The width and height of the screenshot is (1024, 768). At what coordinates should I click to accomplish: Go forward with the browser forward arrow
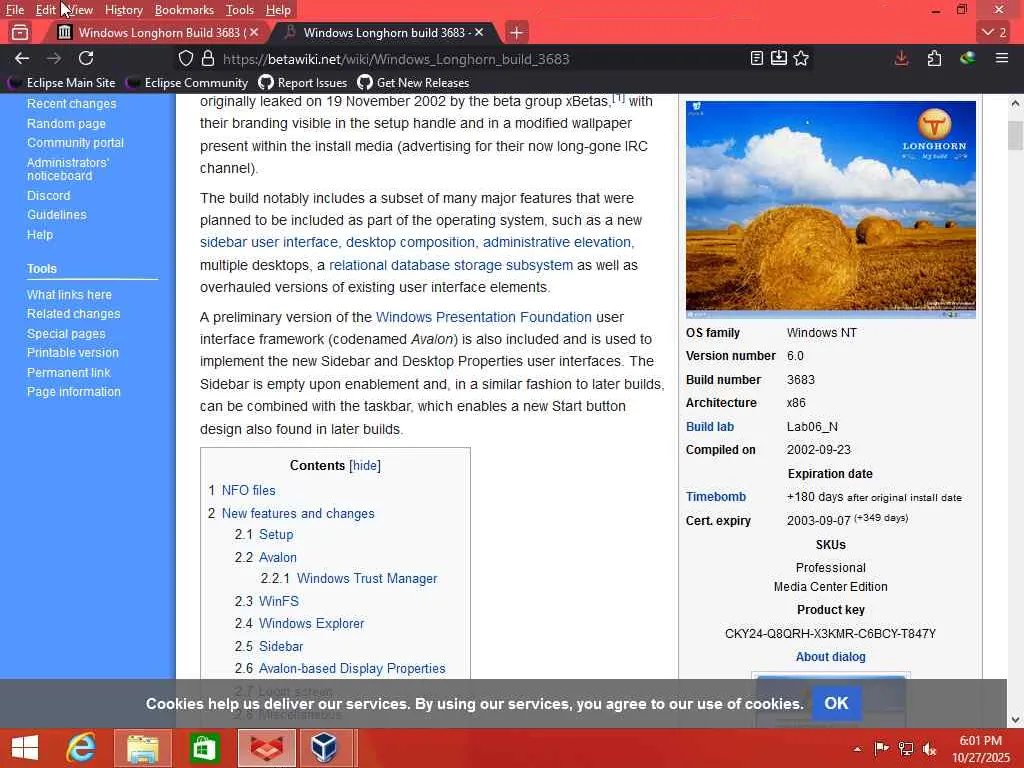click(x=54, y=58)
